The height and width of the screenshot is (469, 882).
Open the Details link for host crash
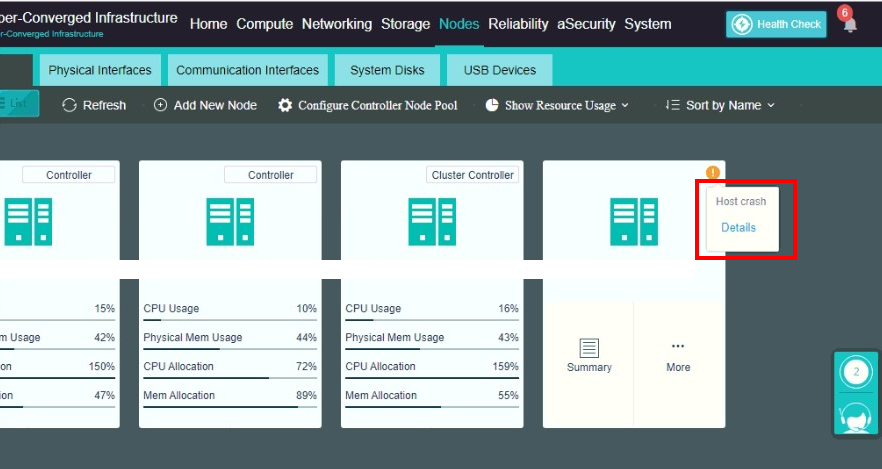(x=738, y=227)
